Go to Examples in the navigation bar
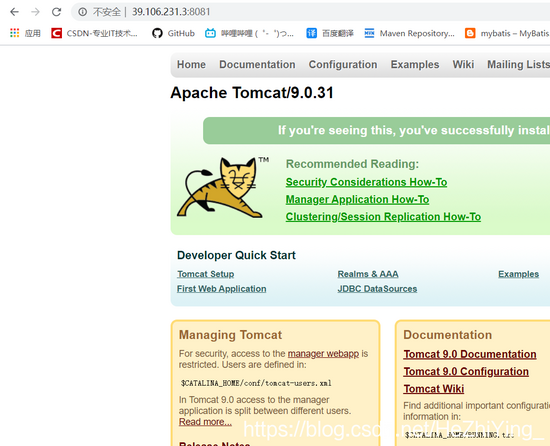Image resolution: width=550 pixels, height=446 pixels. coord(415,65)
